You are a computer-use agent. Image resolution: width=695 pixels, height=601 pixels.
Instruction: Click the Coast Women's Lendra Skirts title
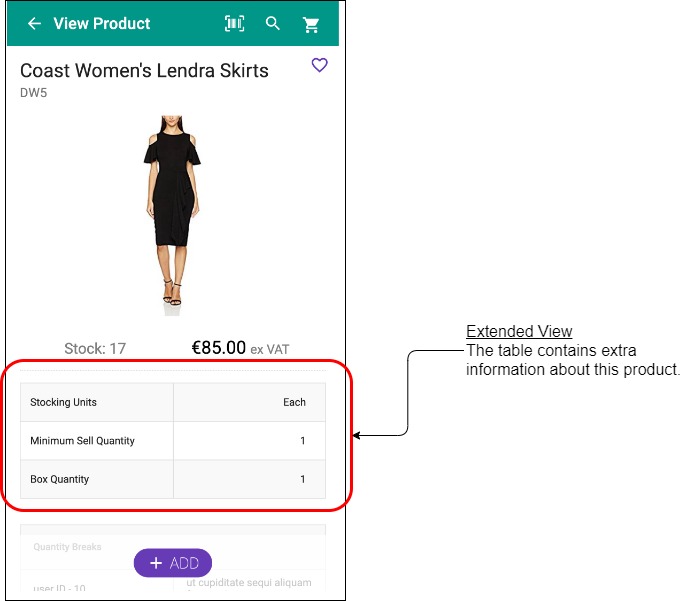(144, 70)
